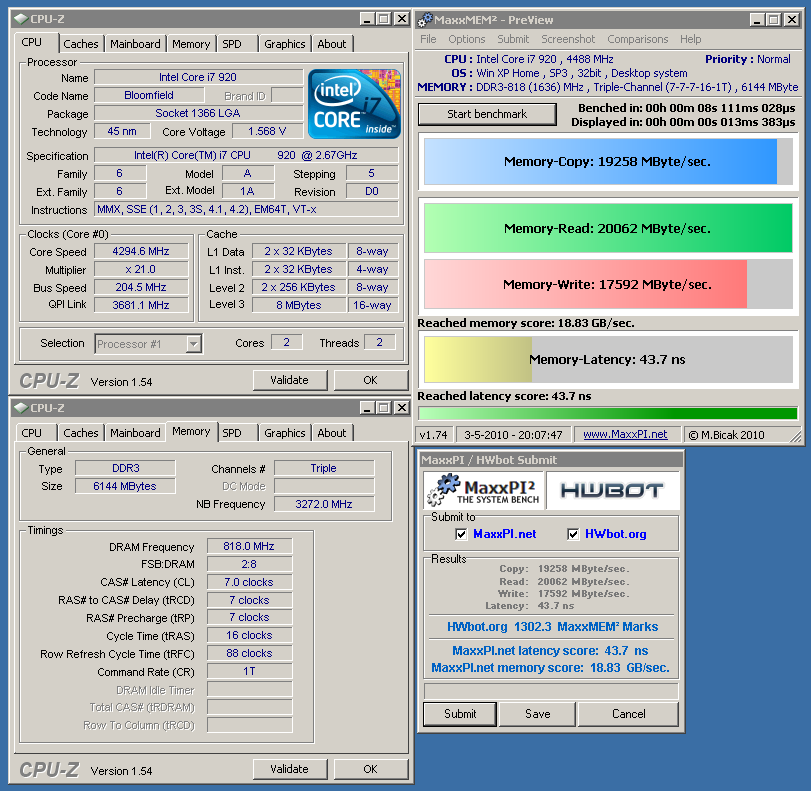Switch to Mainboard tab in upper CPU-Z
The image size is (811, 791).
135,44
